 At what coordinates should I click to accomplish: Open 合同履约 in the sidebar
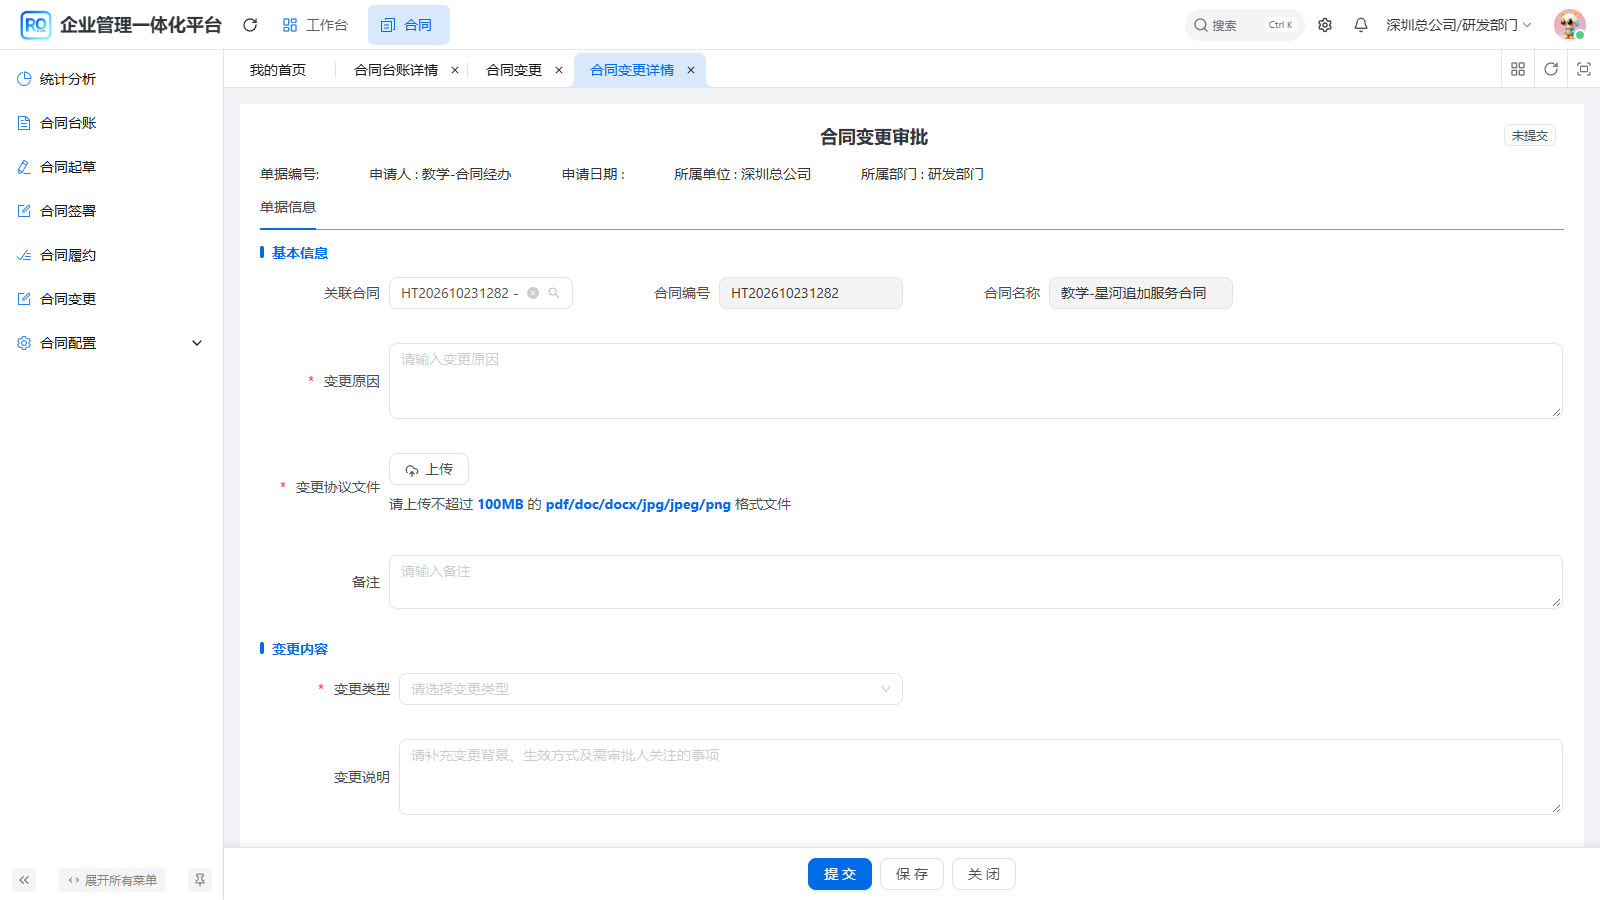[x=111, y=255]
